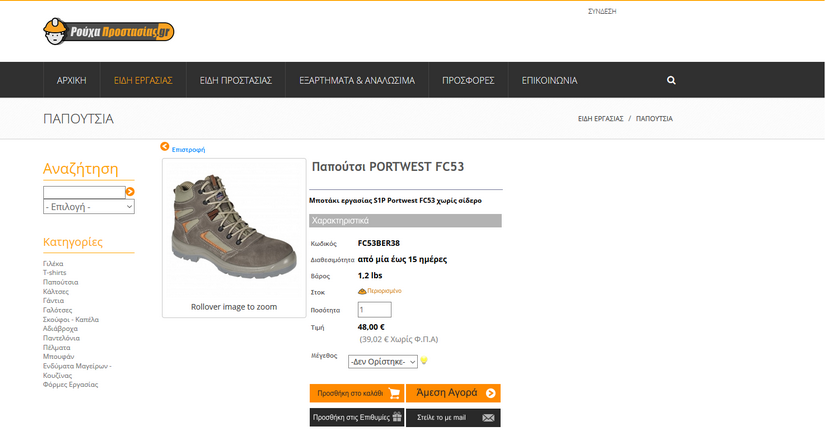Click the Ρούχα Προστασίας site logo
Screen dimensions: 825x434
[110, 32]
